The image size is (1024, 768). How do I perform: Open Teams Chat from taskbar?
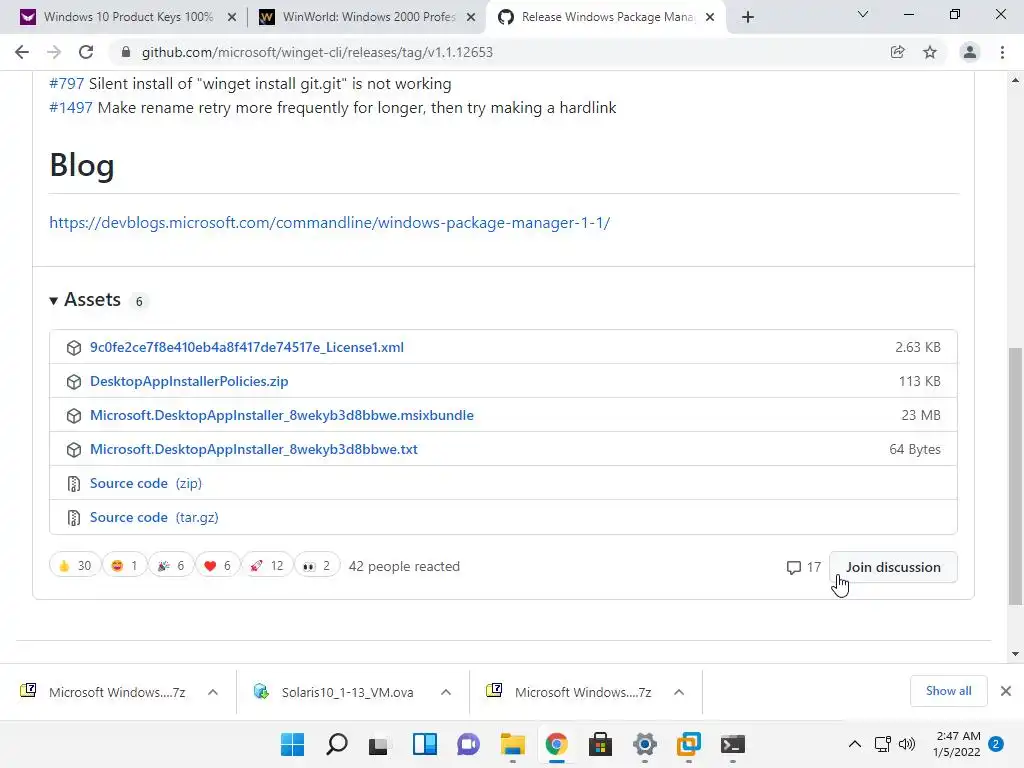tap(468, 744)
